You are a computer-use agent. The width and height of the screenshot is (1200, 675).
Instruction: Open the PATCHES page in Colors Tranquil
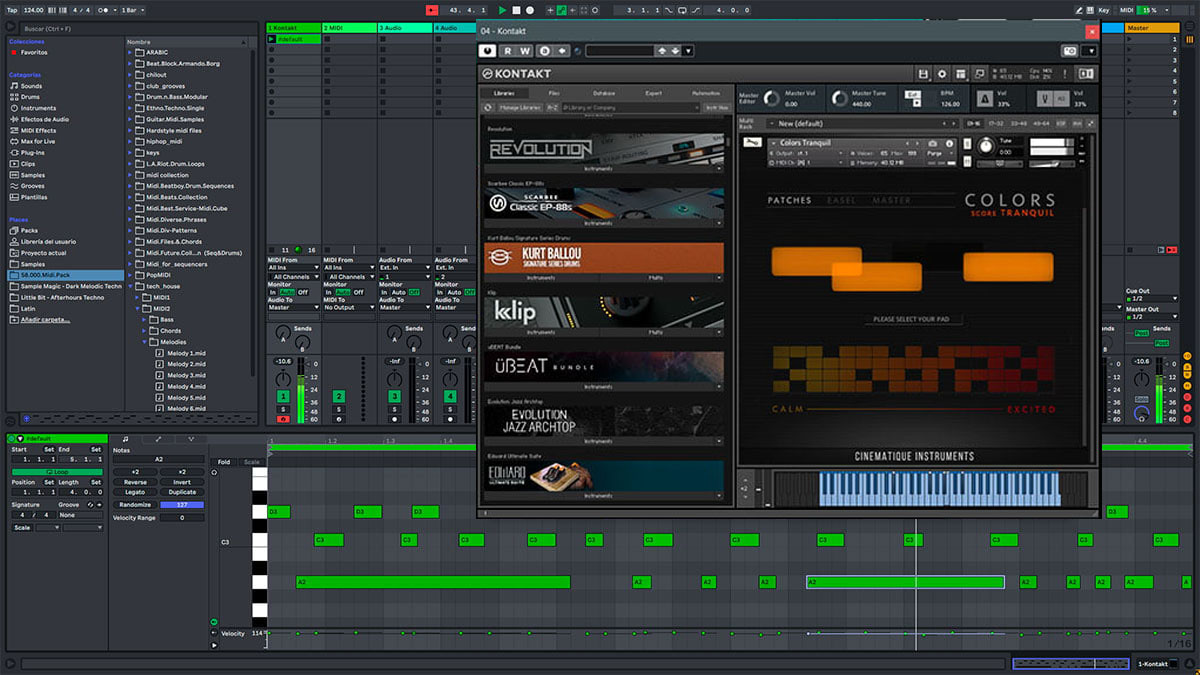point(789,201)
